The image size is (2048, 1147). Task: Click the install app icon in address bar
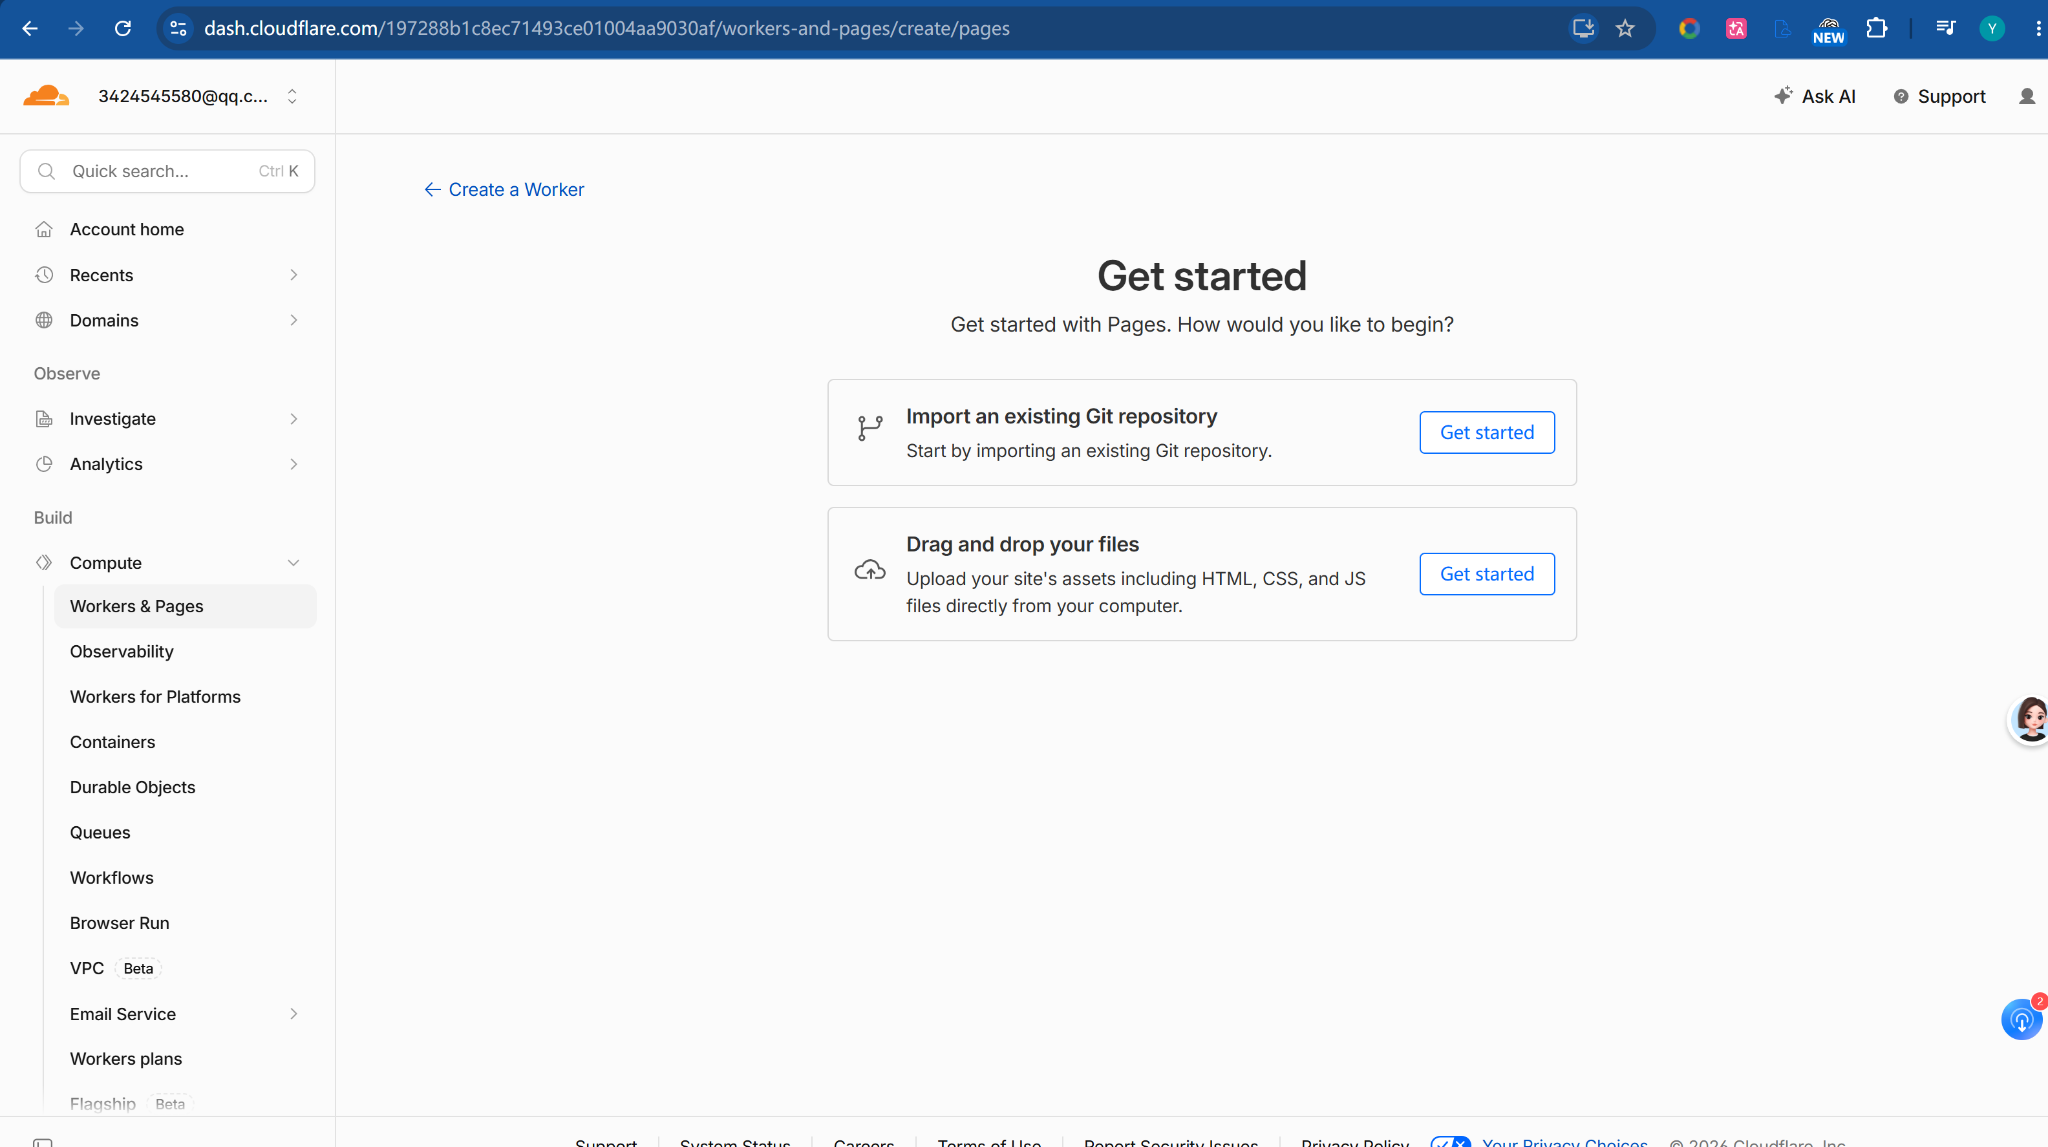tap(1583, 28)
